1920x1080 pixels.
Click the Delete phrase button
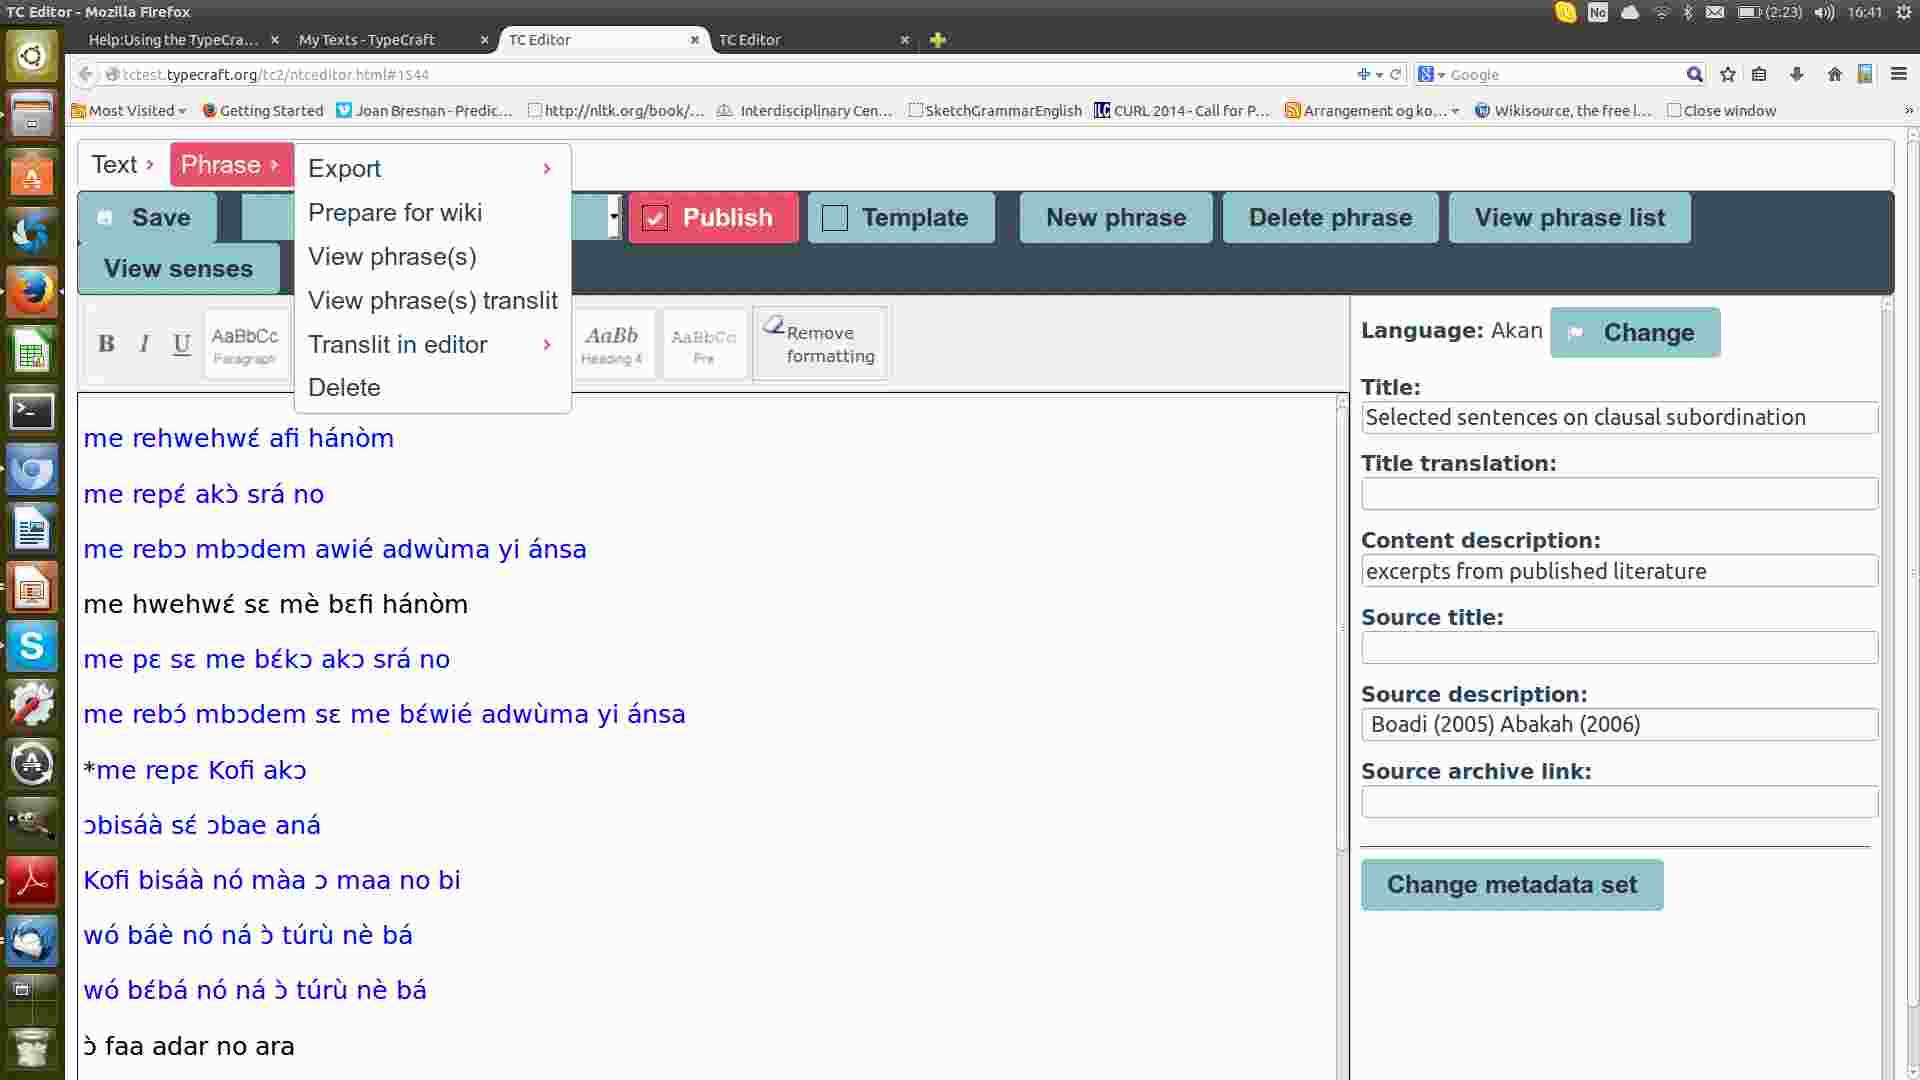[1330, 218]
